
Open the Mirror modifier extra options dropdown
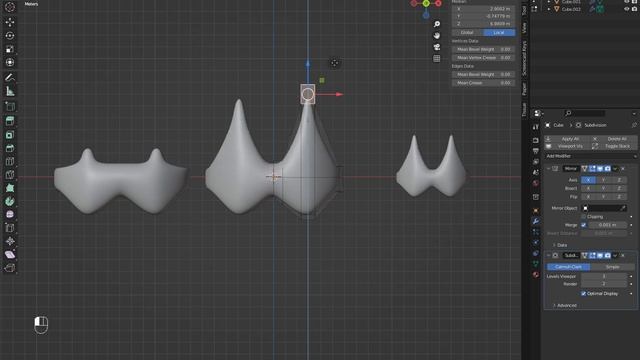pos(616,169)
